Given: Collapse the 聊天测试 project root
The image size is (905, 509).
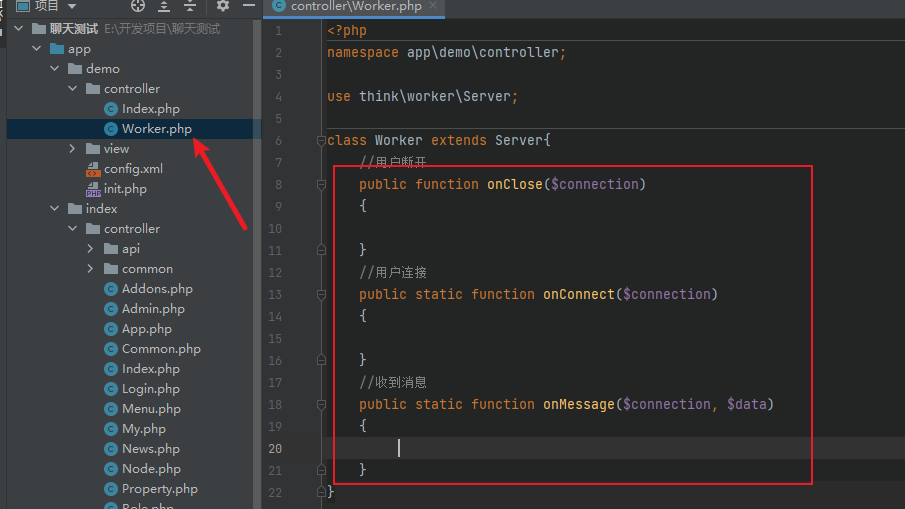Looking at the screenshot, I should [x=18, y=28].
